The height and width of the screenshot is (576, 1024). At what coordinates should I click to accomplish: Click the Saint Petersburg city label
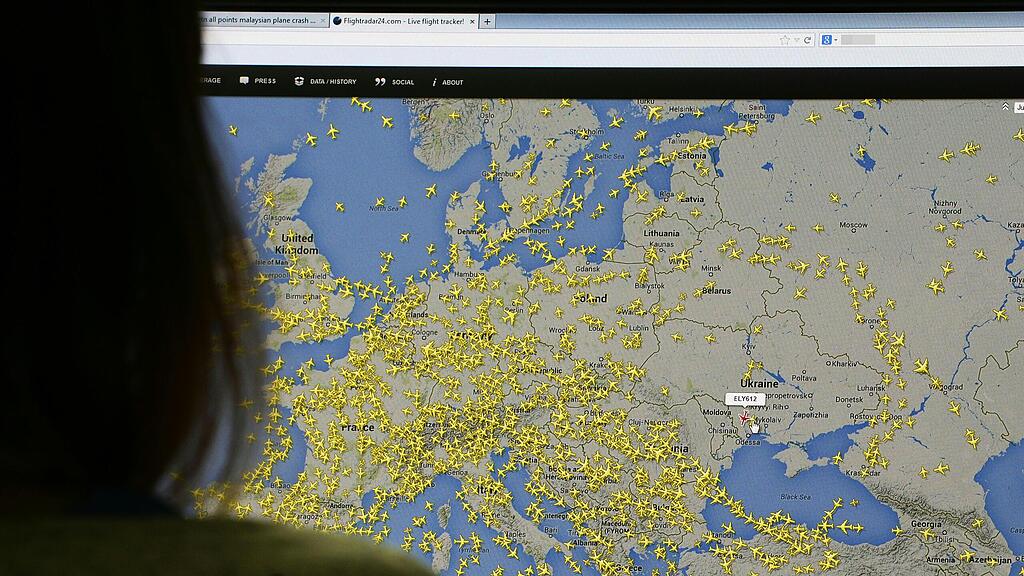click(x=758, y=112)
